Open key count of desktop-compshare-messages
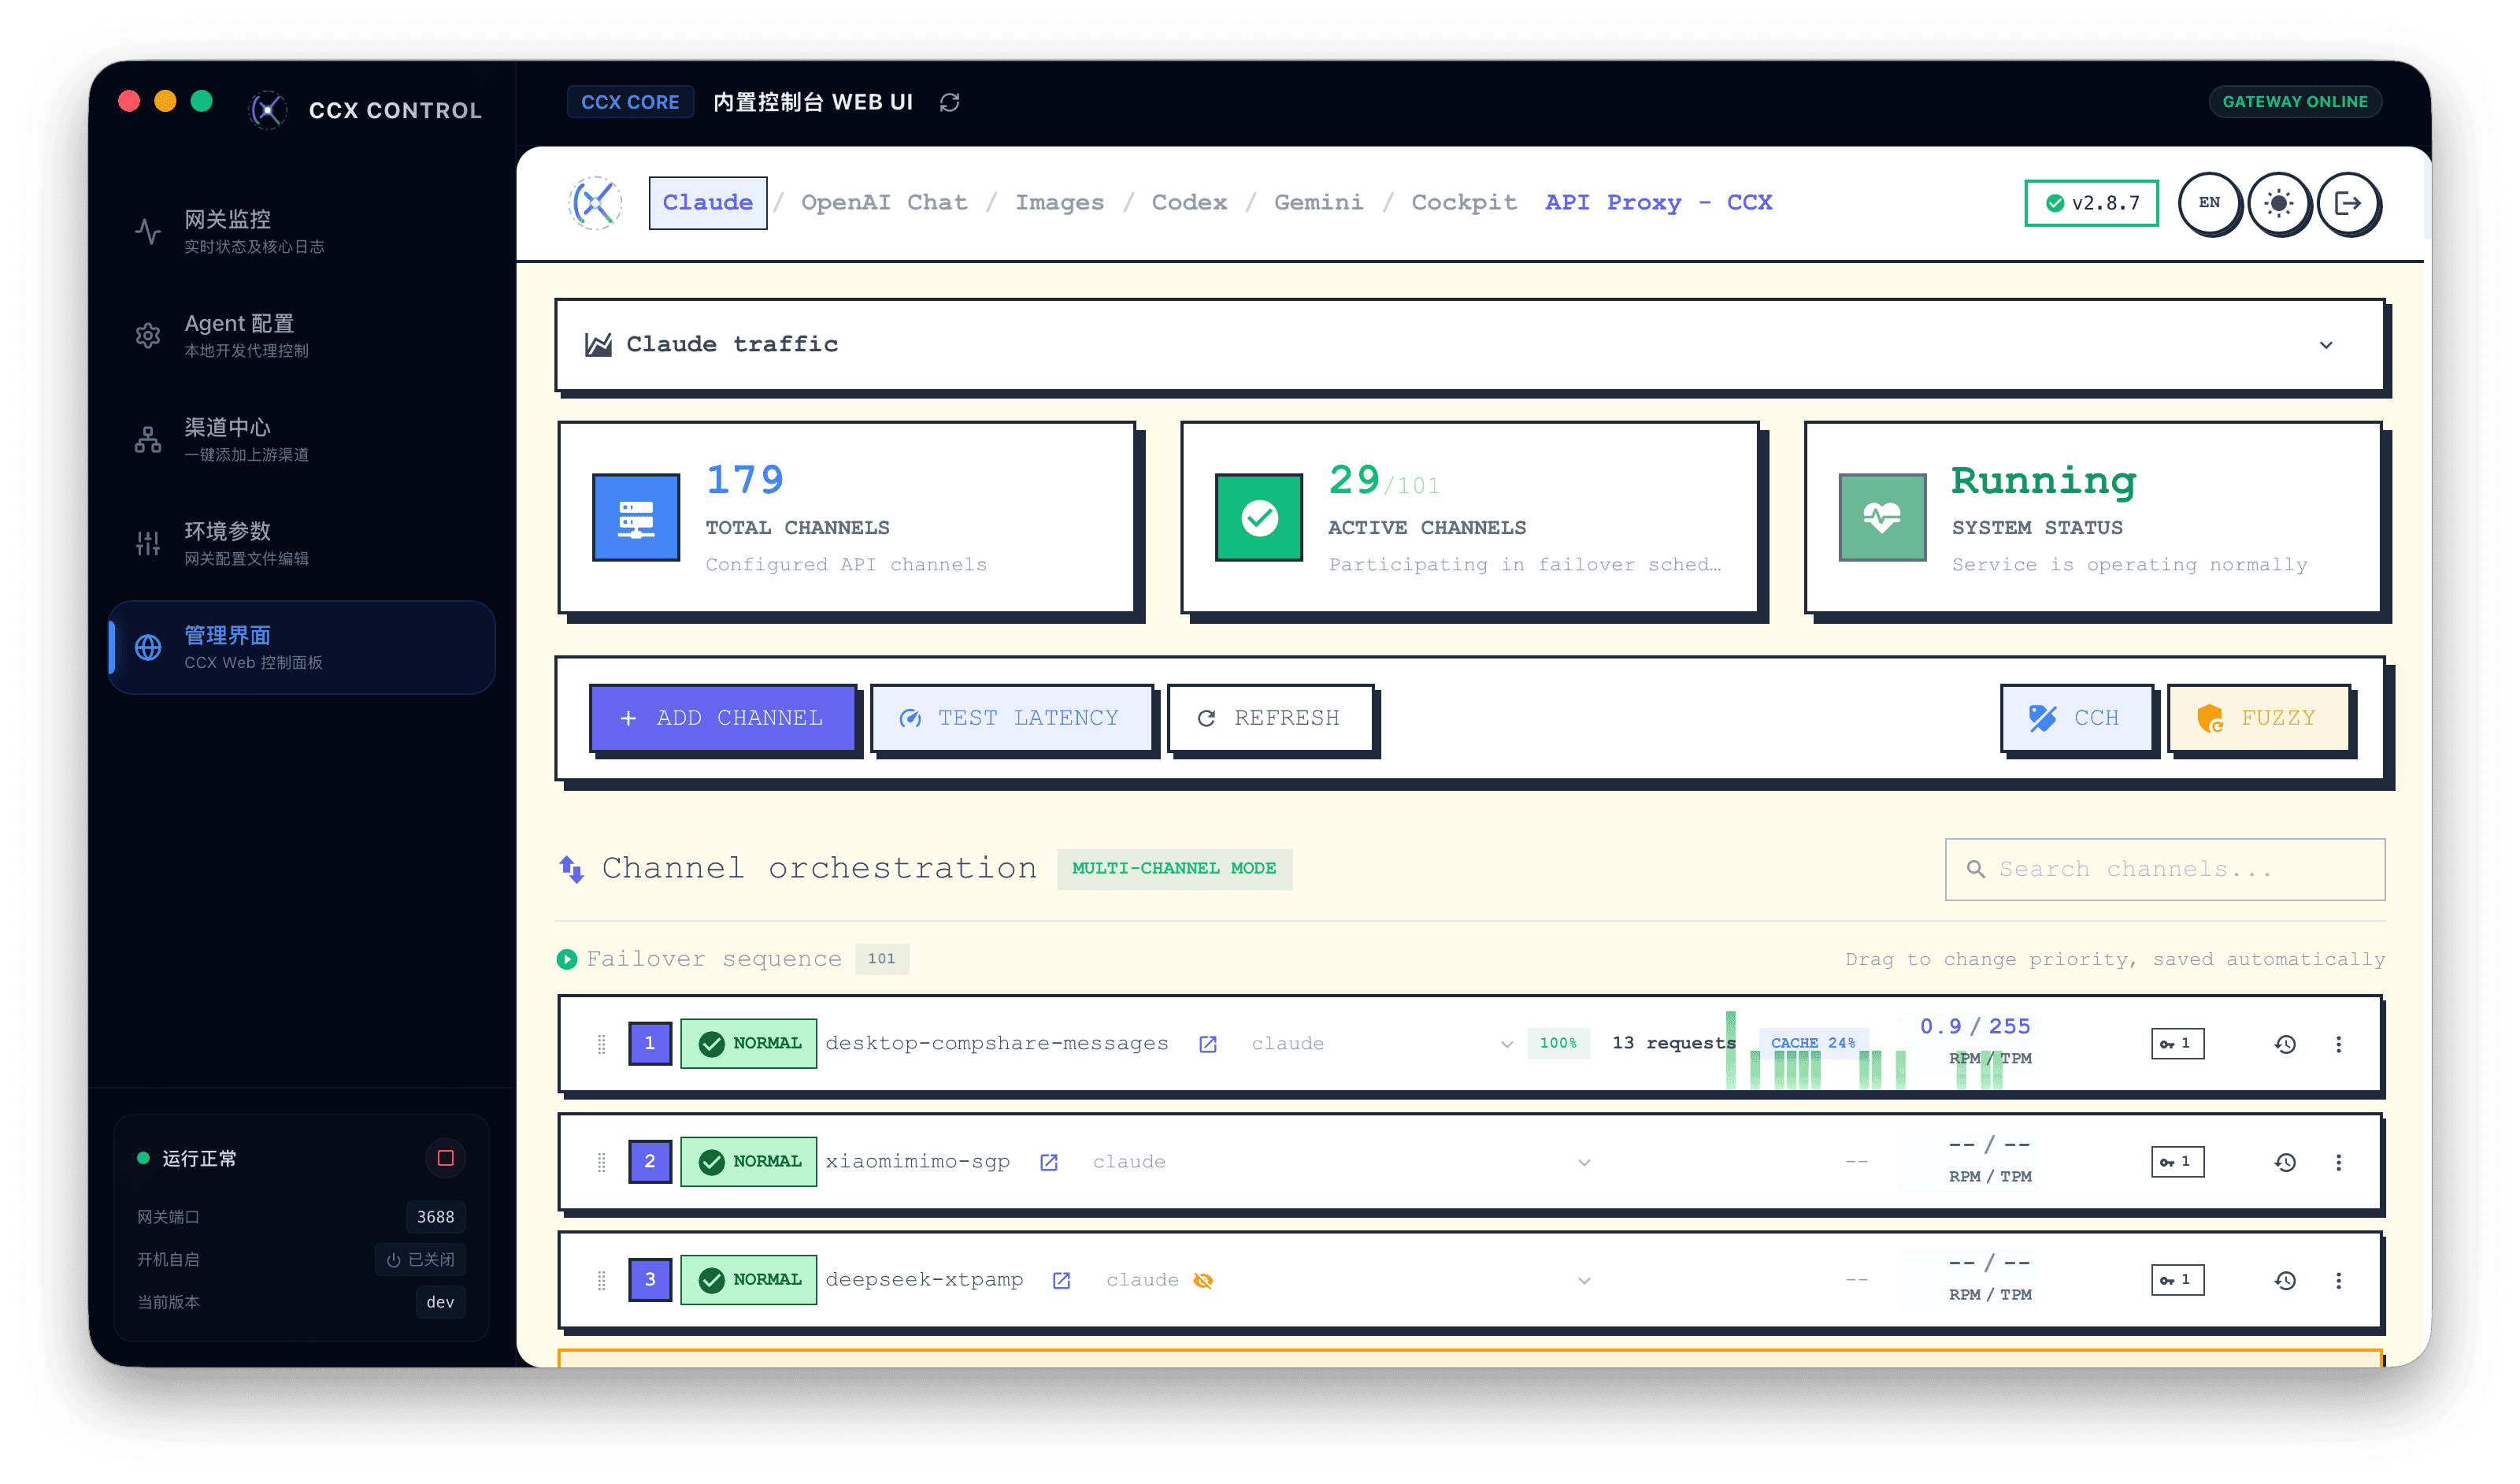The image size is (2520, 1484). [2178, 1044]
